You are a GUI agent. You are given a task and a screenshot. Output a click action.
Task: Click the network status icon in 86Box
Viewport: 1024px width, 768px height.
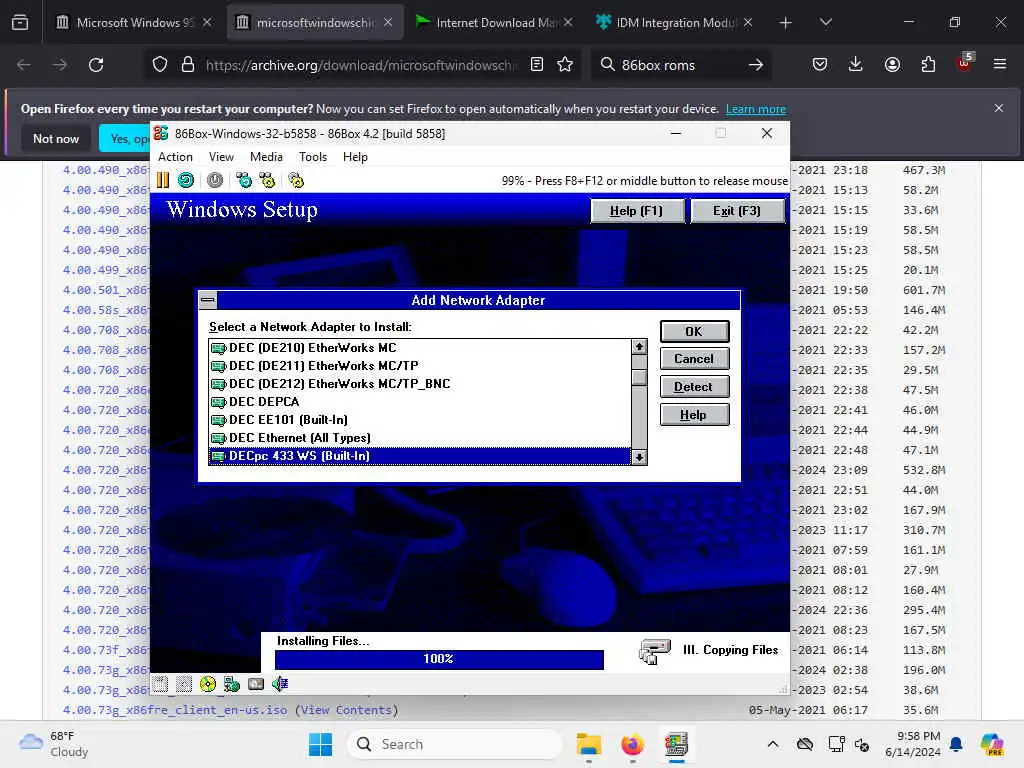(232, 684)
